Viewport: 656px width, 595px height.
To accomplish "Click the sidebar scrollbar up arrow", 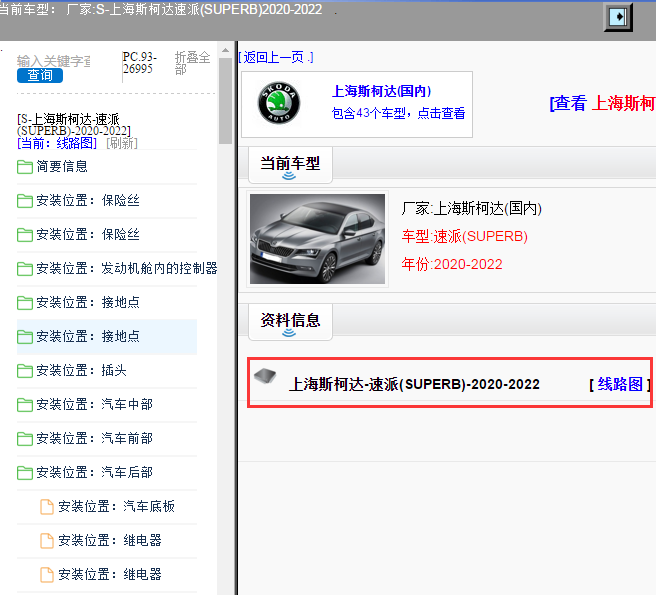I will (226, 50).
